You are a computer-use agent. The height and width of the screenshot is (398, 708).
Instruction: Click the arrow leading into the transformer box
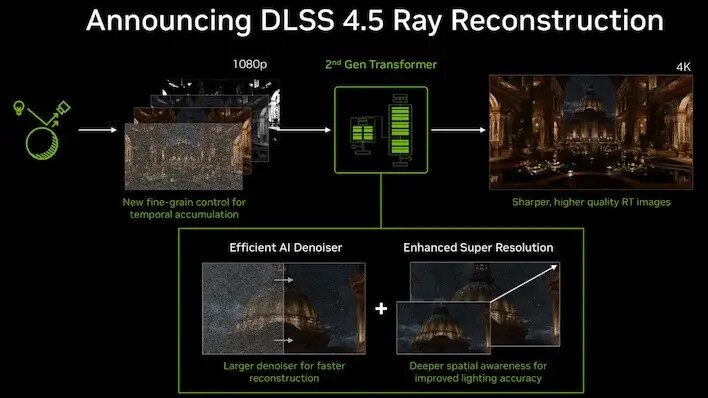(x=303, y=130)
